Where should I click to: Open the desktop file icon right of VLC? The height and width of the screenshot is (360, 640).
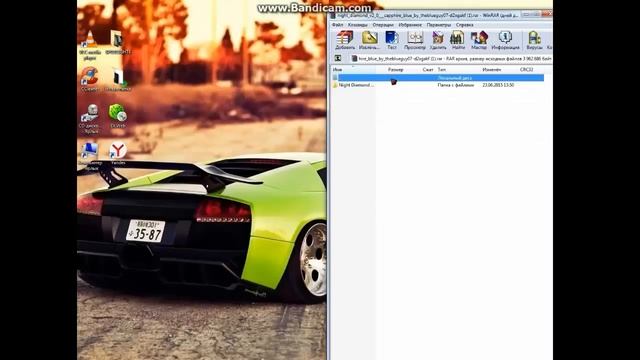tap(118, 43)
